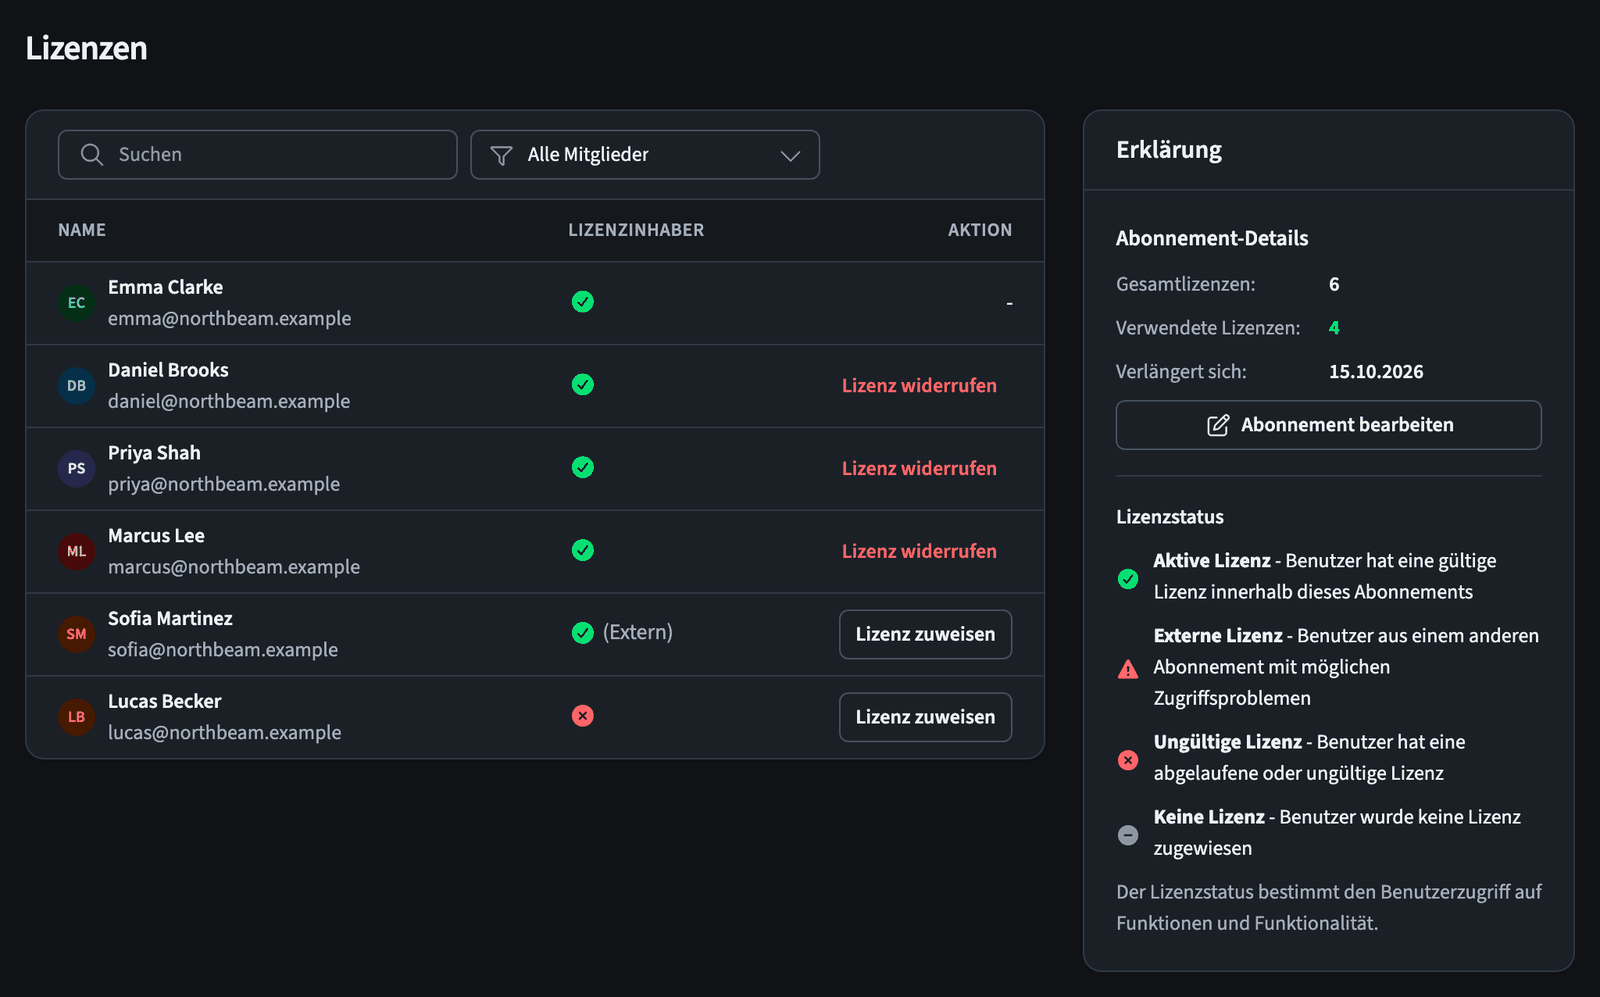Image resolution: width=1600 pixels, height=997 pixels.
Task: Click Emma Clarke's green license checkmark
Action: (583, 302)
